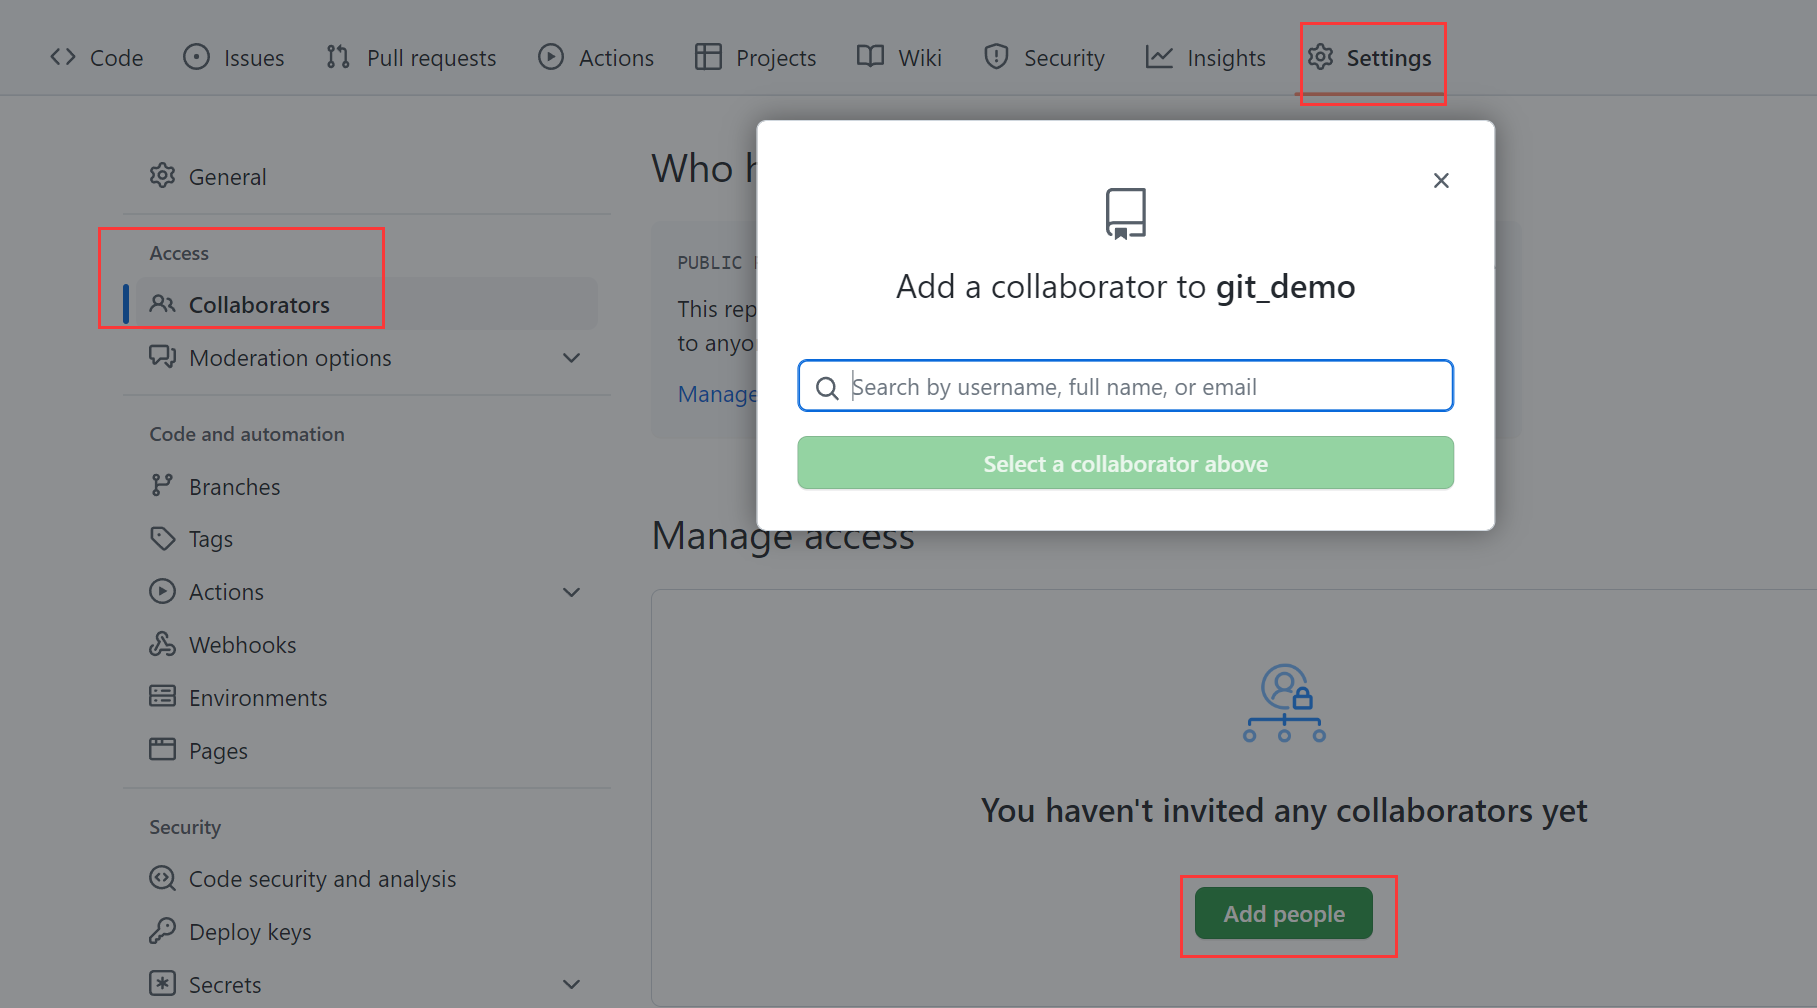Open the Projects tab

click(756, 58)
